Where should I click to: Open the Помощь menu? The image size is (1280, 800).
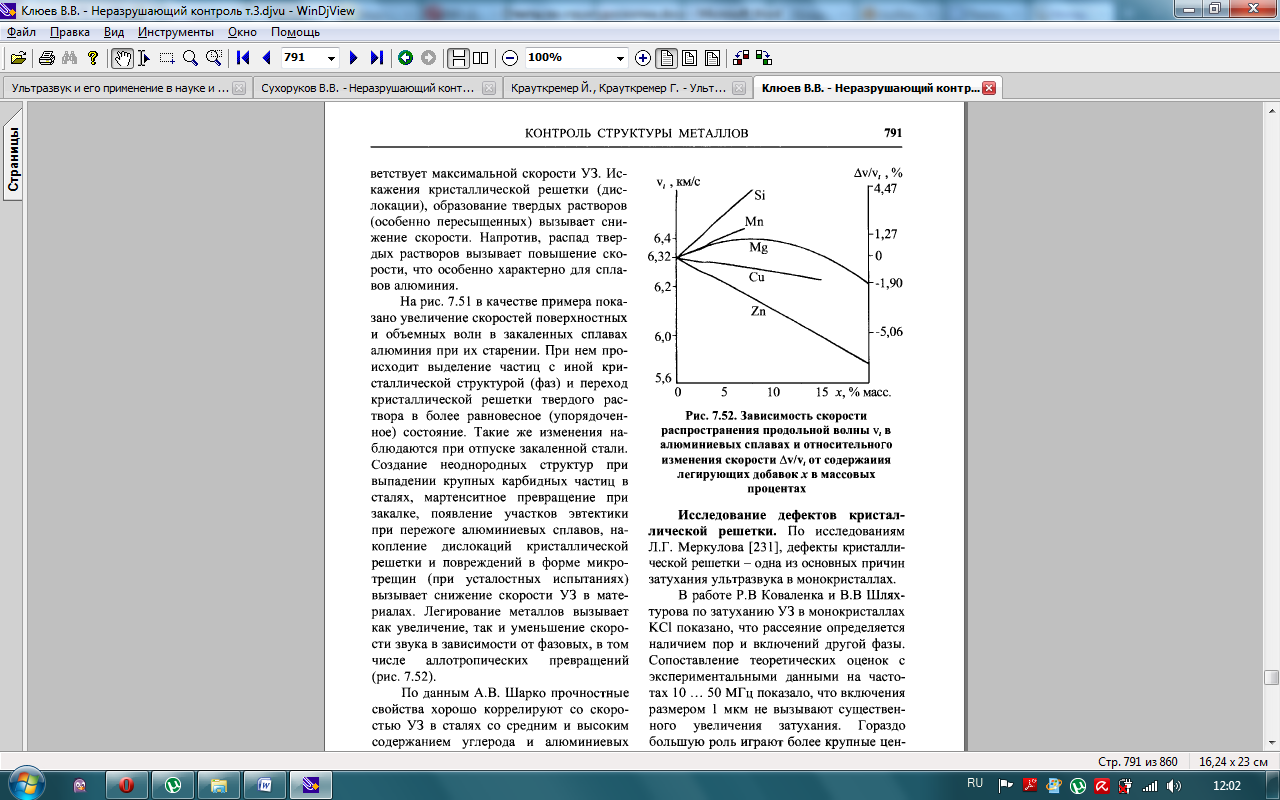295,32
